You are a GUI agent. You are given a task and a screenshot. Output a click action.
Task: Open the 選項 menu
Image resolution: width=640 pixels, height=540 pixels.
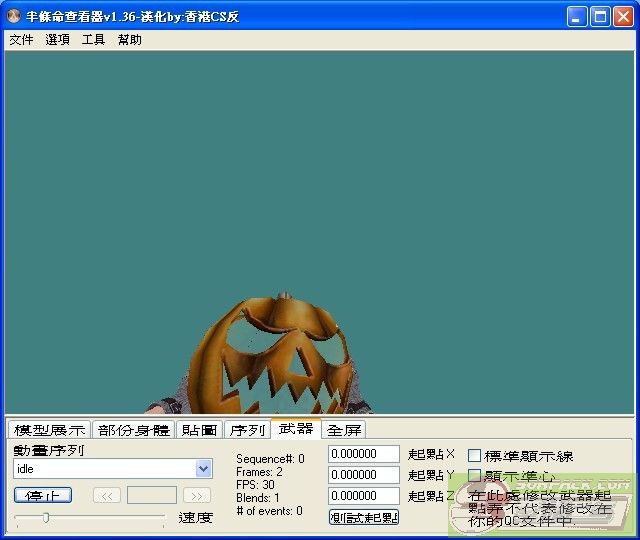pyautogui.click(x=57, y=40)
